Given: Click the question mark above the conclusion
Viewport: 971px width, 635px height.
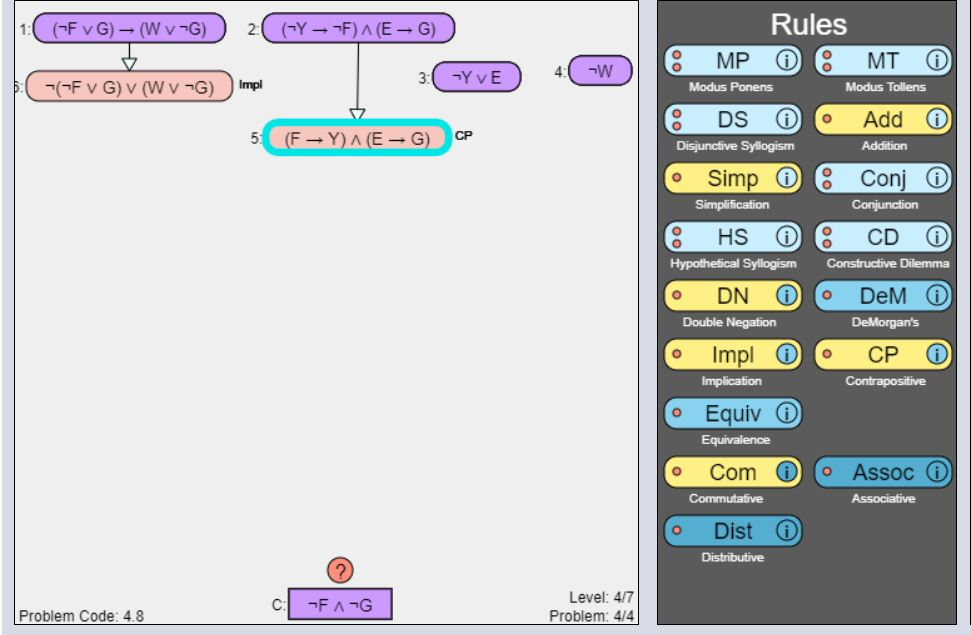Looking at the screenshot, I should coord(342,568).
